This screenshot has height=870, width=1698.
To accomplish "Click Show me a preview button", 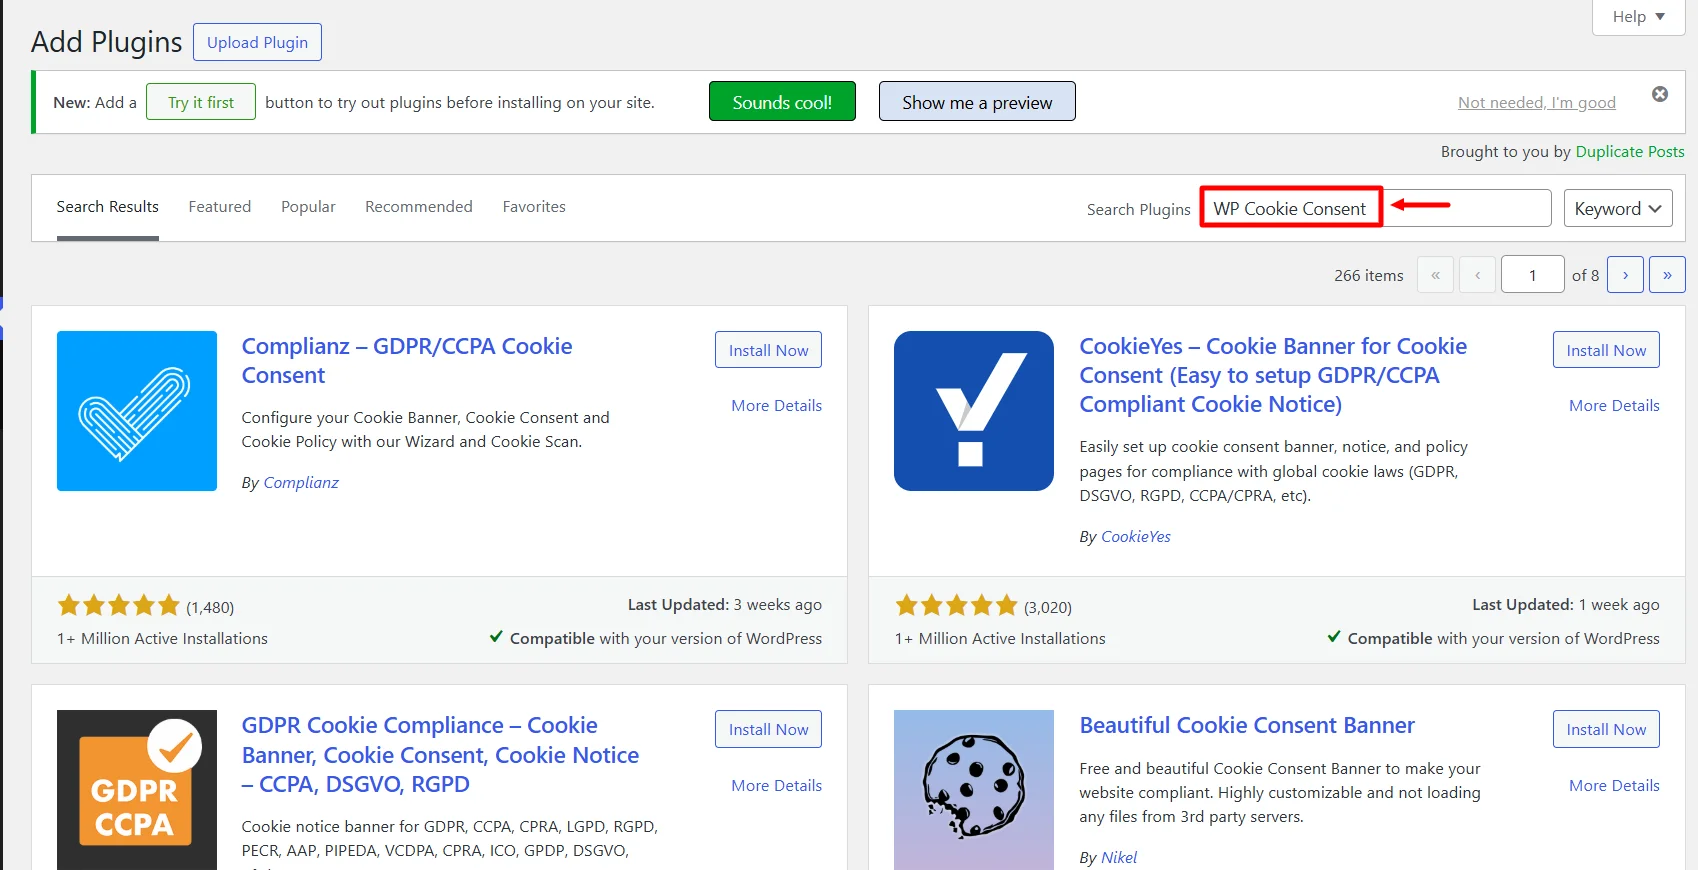I will pyautogui.click(x=977, y=101).
